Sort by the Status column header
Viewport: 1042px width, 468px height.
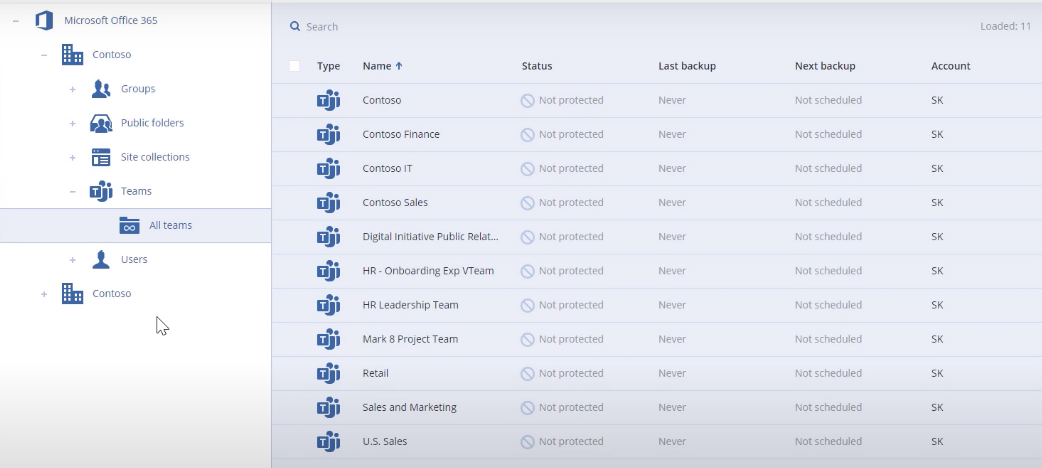(537, 66)
